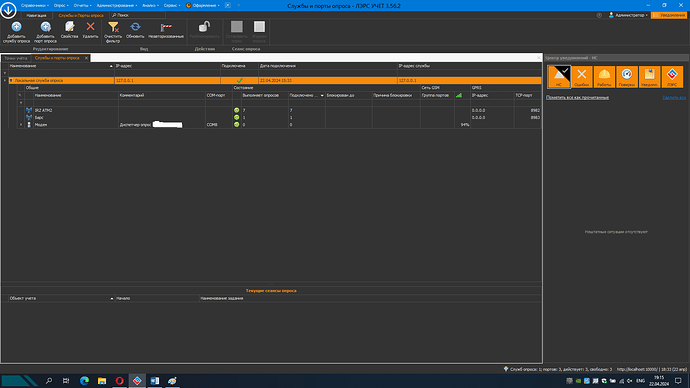
Task: Open Microsoft Edge from the taskbar
Action: (84, 381)
